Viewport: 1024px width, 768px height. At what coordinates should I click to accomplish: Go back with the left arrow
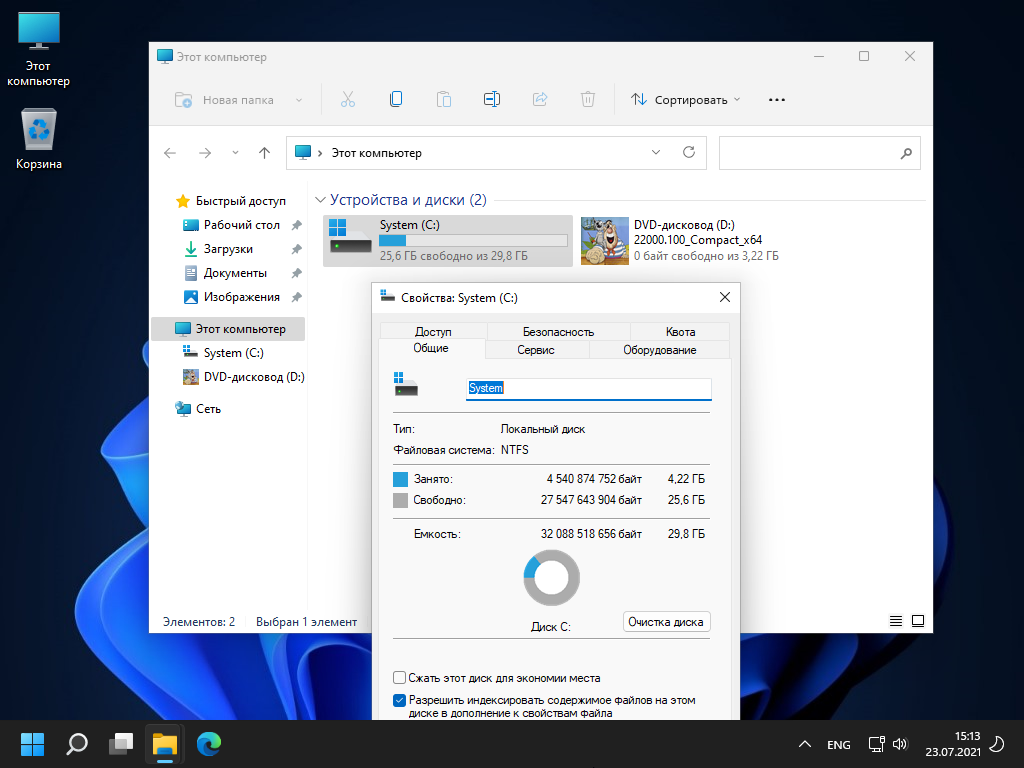point(170,153)
